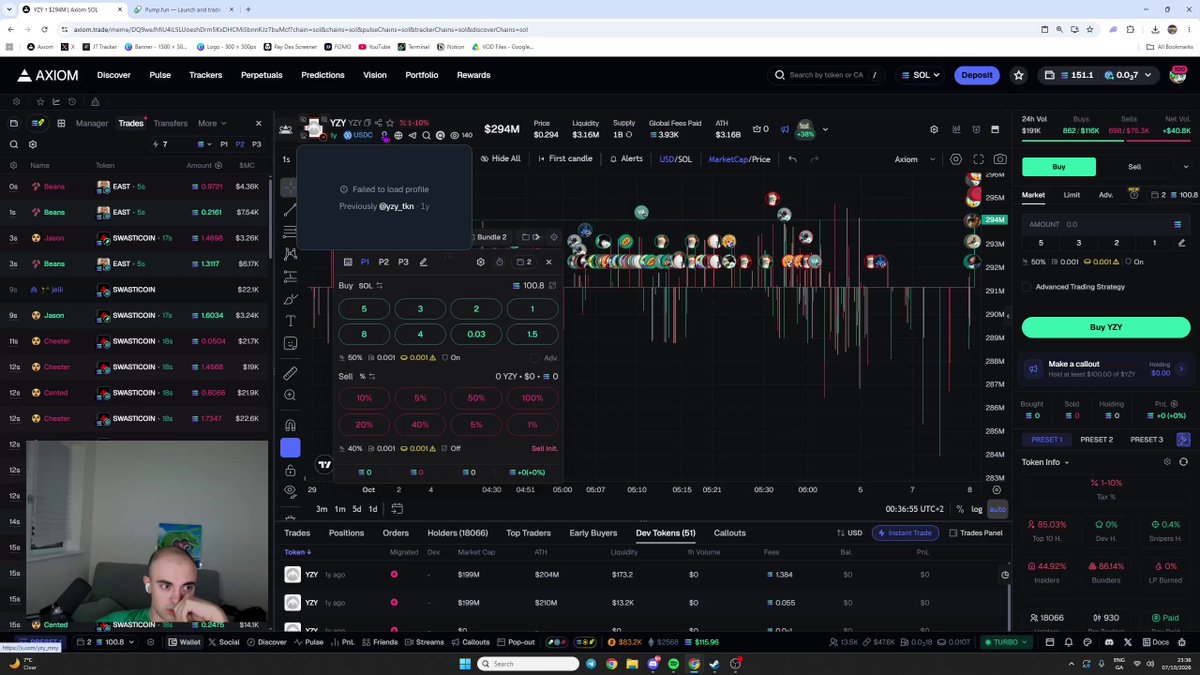Click the blue Deposit button
Viewport: 1200px width, 675px height.
[977, 75]
